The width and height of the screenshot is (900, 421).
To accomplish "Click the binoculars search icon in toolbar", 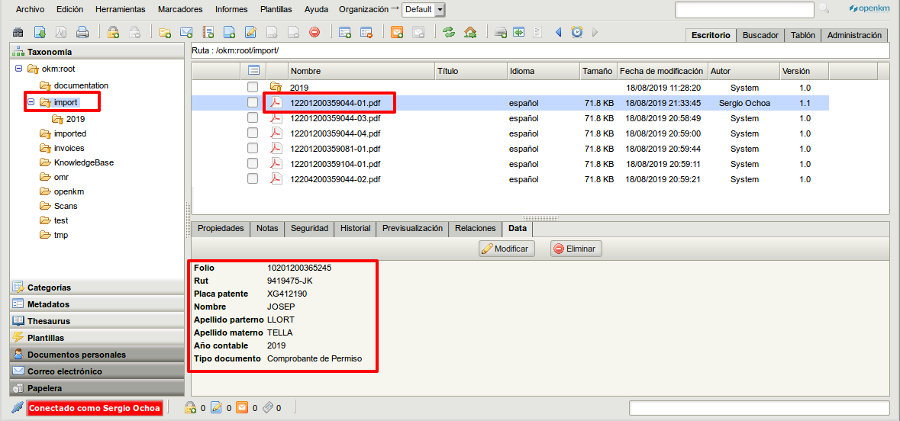I will 18,33.
